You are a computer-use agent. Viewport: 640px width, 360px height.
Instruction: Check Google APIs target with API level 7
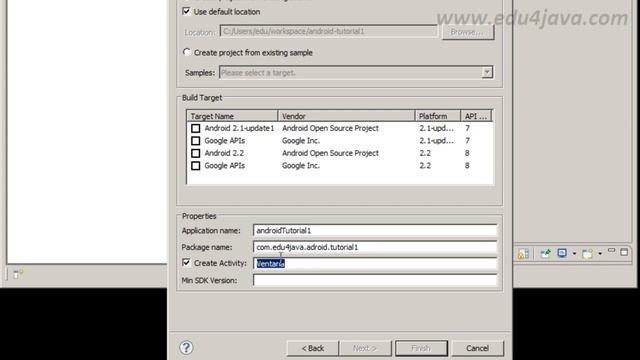click(x=196, y=141)
